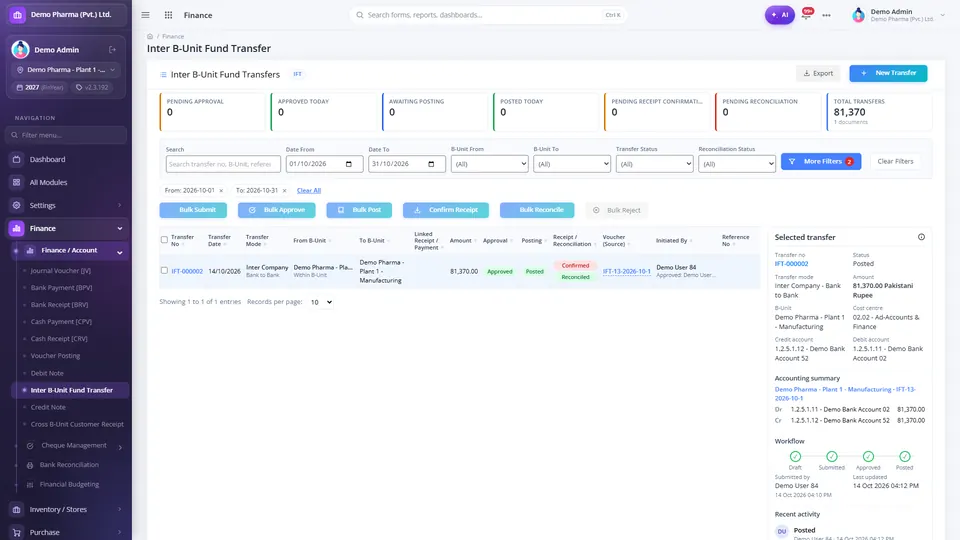Viewport: 960px width, 540px height.
Task: Click Bulk Reconcile button
Action: point(537,210)
